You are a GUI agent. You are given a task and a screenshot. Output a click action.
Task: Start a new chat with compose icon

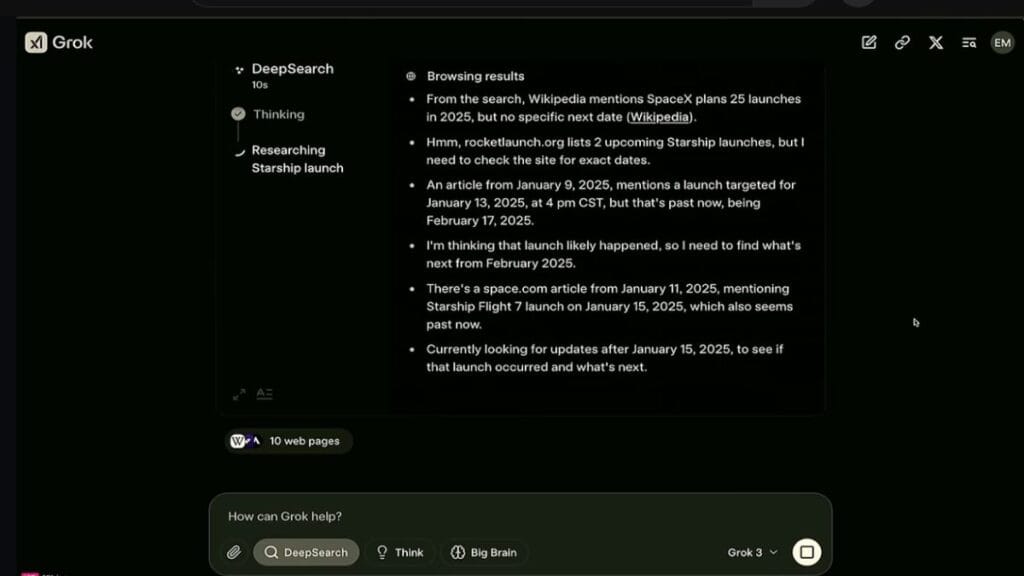(869, 42)
